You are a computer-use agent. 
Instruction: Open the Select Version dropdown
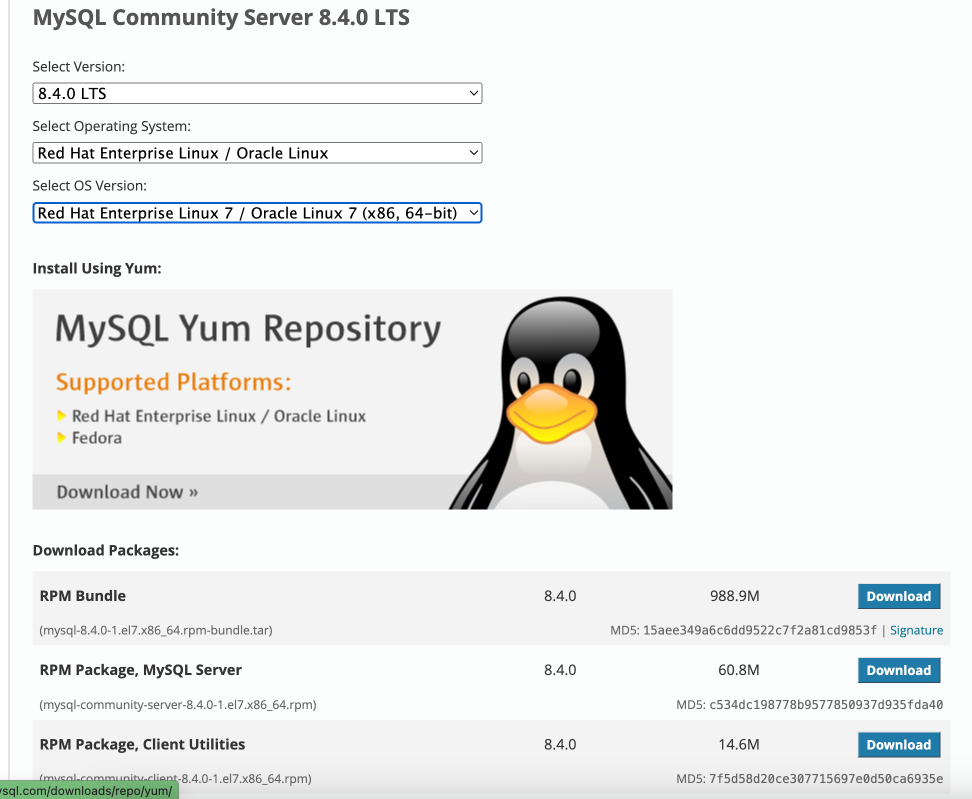pyautogui.click(x=257, y=92)
